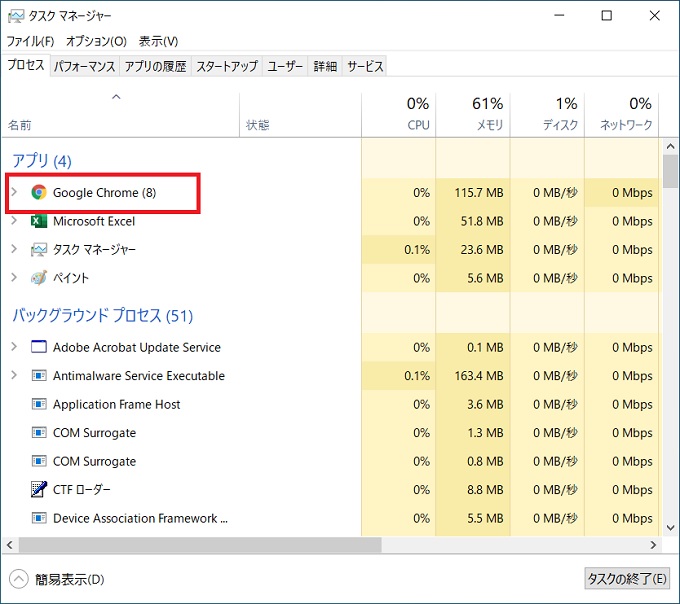Switch to the 詳細 tab
Viewport: 680px width, 604px height.
pos(325,66)
